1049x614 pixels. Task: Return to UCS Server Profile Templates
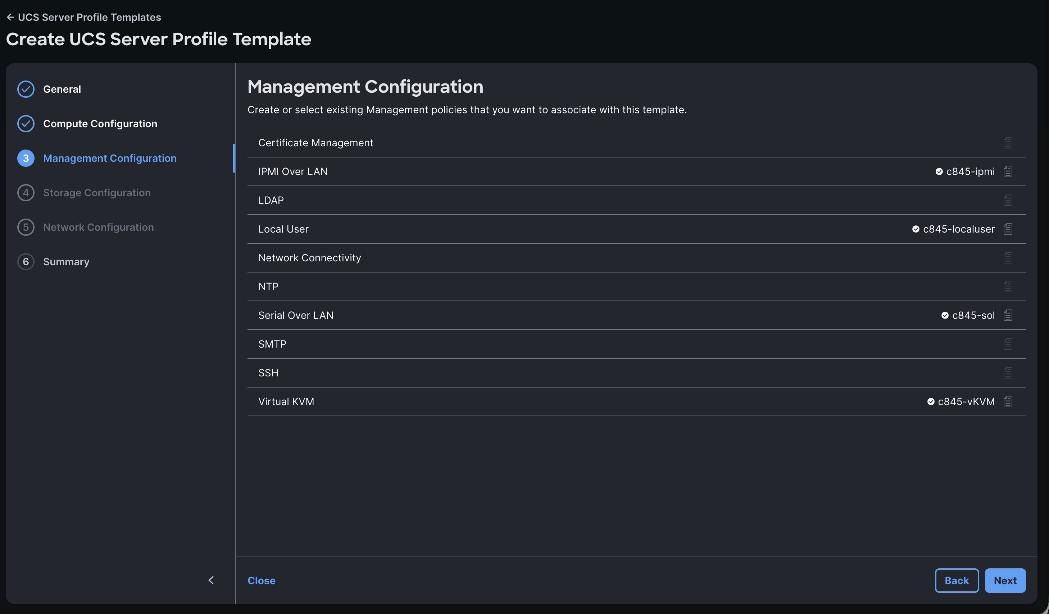[x=90, y=17]
